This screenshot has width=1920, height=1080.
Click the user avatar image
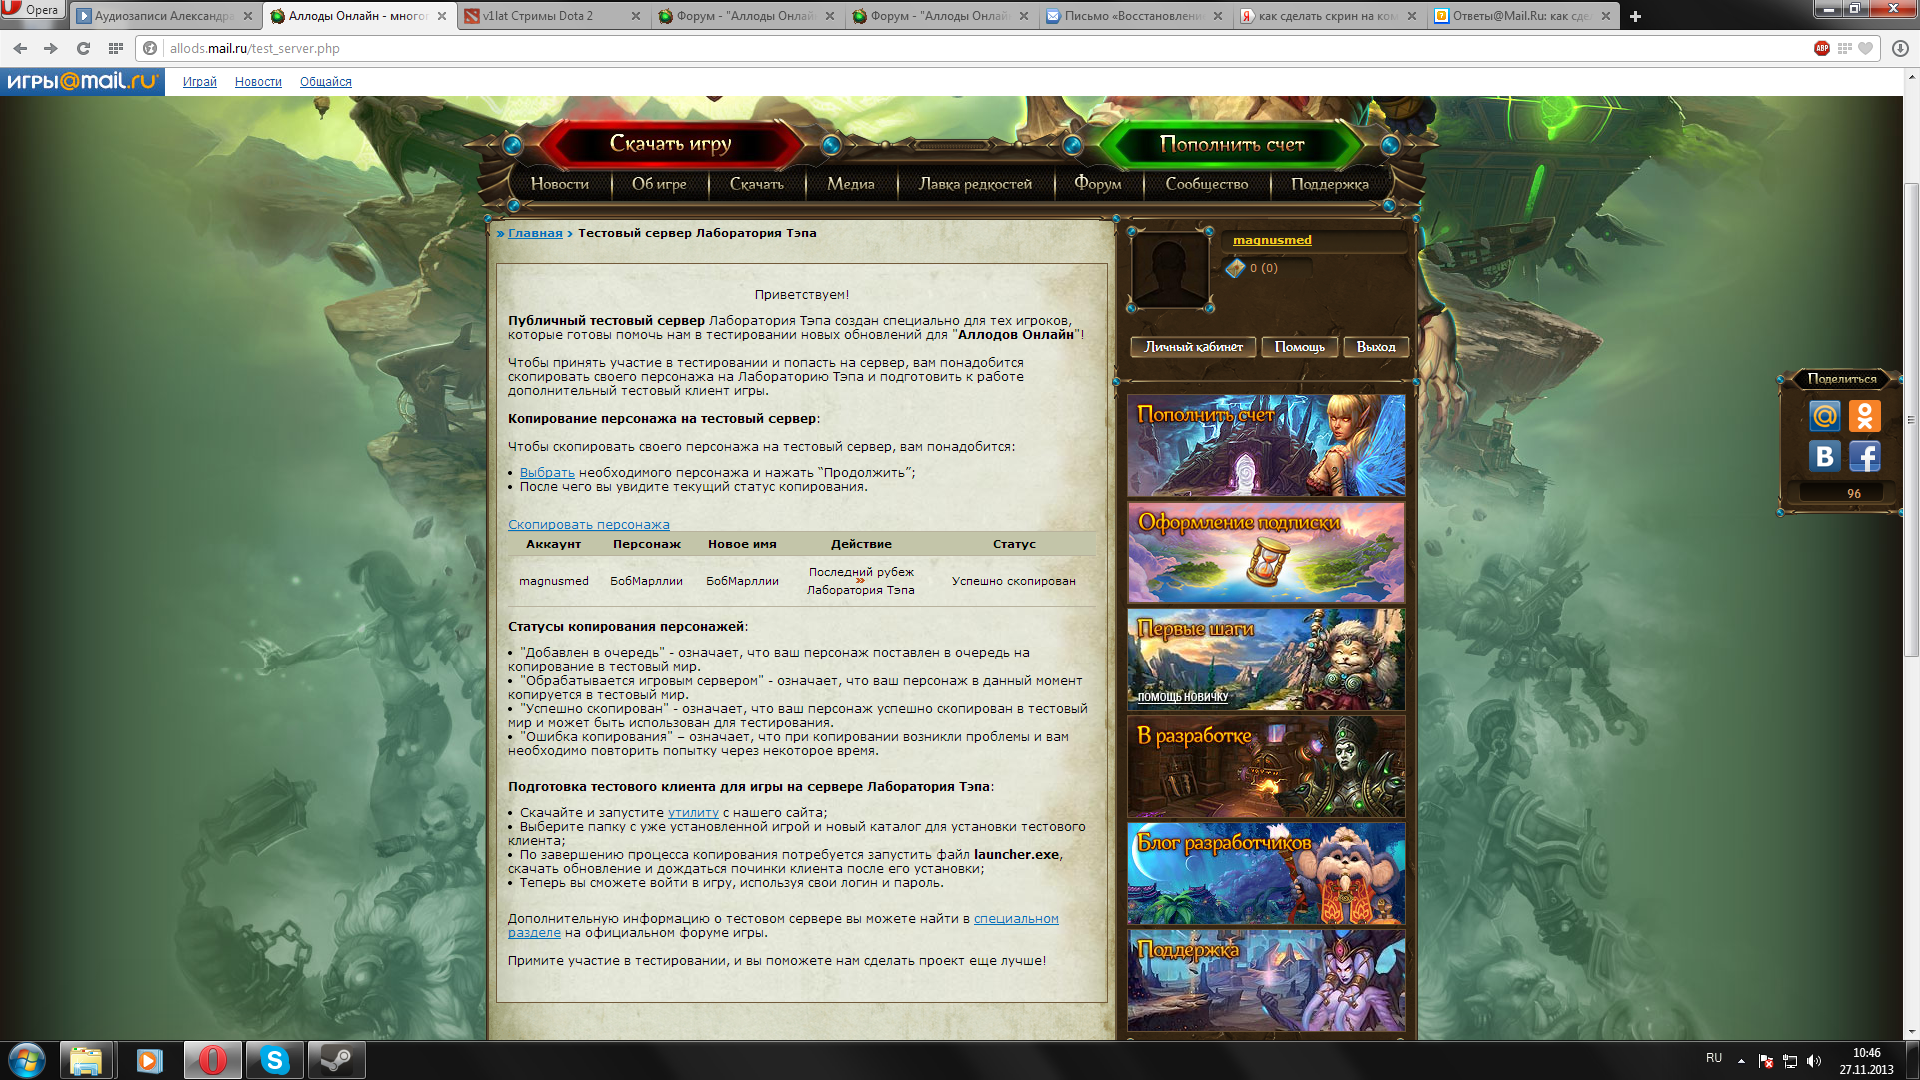point(1170,270)
